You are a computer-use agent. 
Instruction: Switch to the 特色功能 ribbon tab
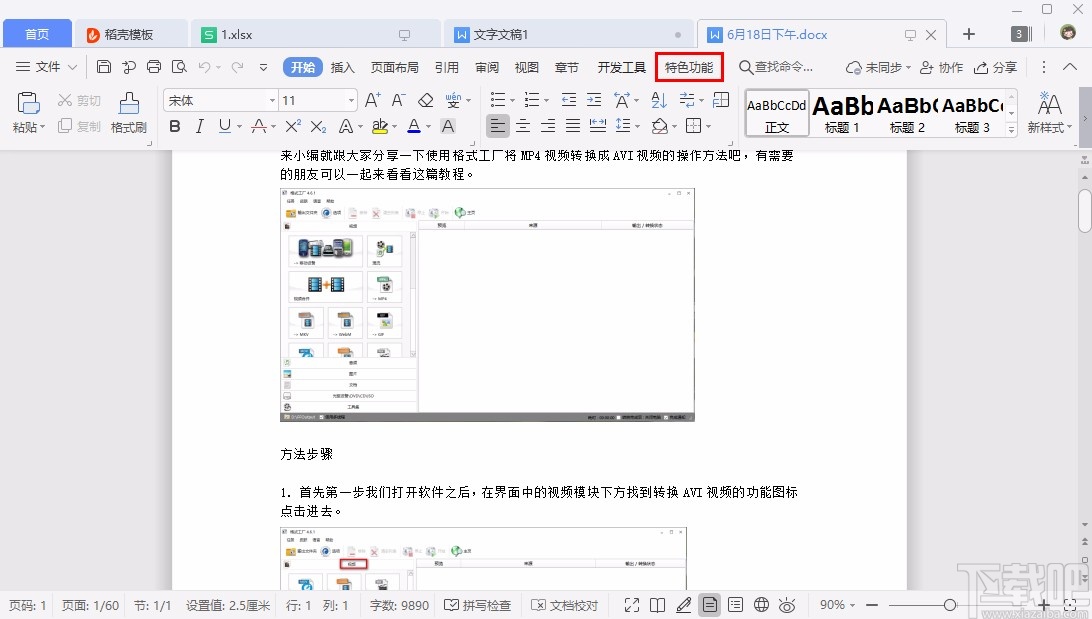click(688, 67)
